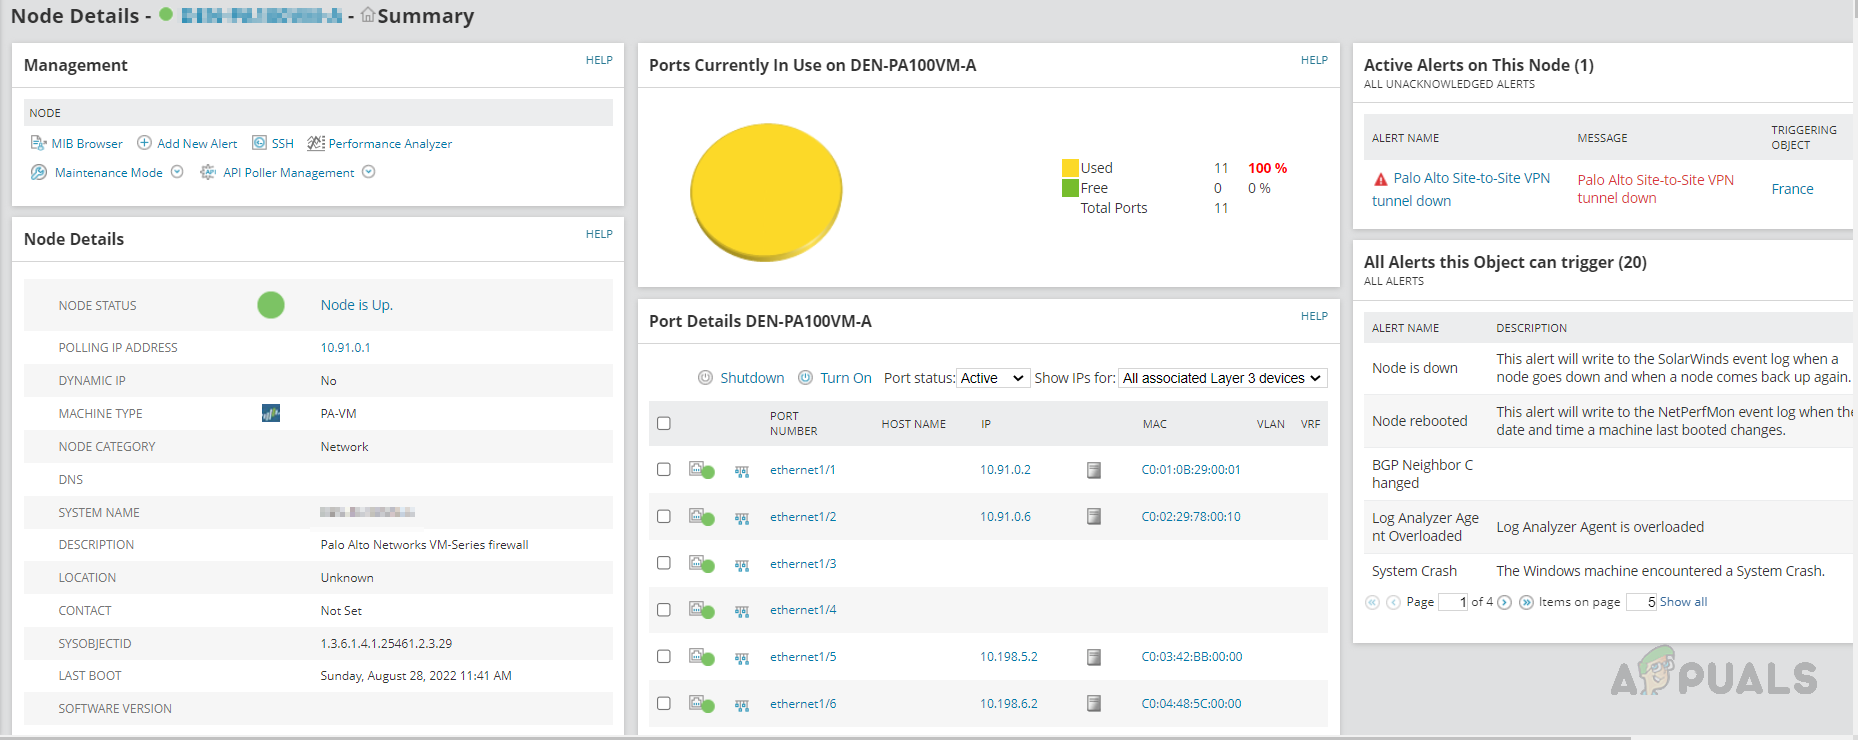Click the yellow Used ports legend swatch

pyautogui.click(x=1070, y=168)
